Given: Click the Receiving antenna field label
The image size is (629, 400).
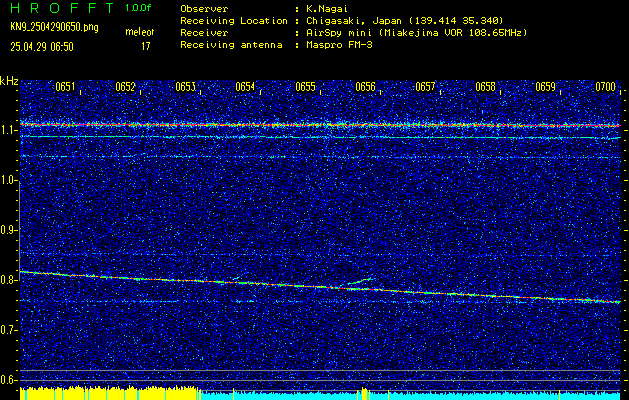Looking at the screenshot, I should [231, 45].
